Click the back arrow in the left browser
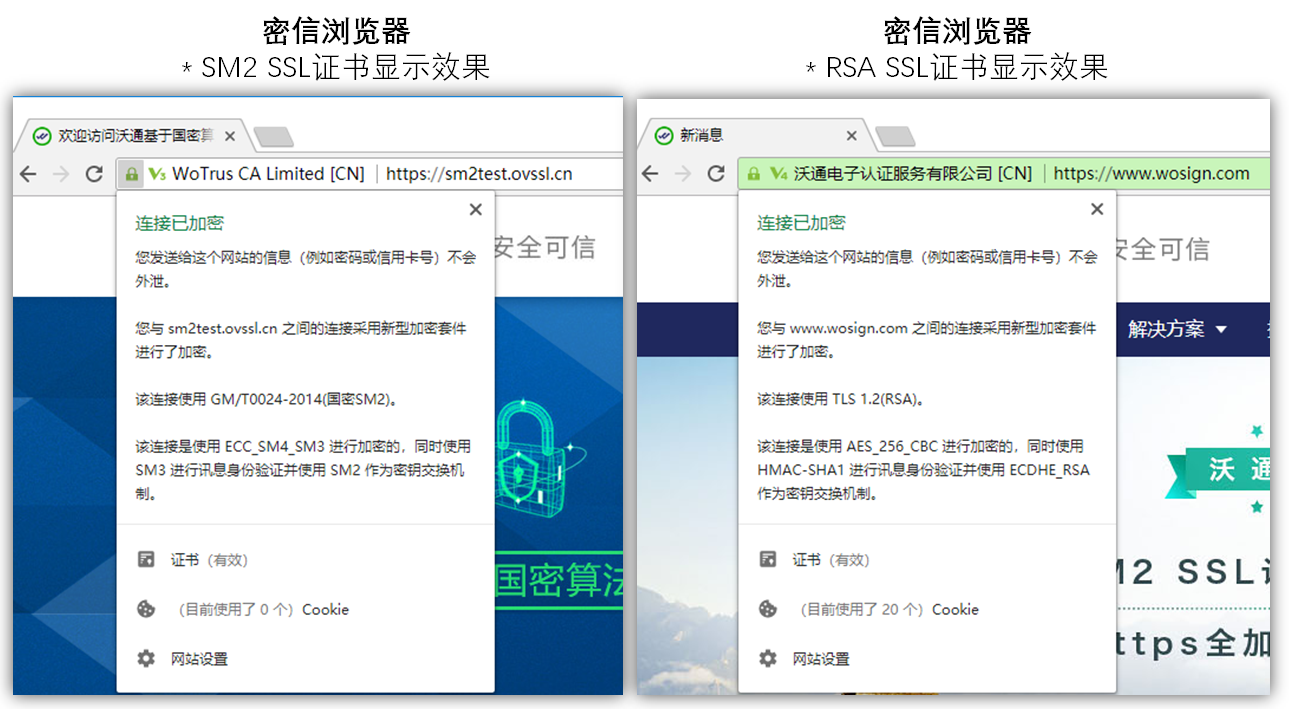The height and width of the screenshot is (709, 1289). tap(27, 172)
